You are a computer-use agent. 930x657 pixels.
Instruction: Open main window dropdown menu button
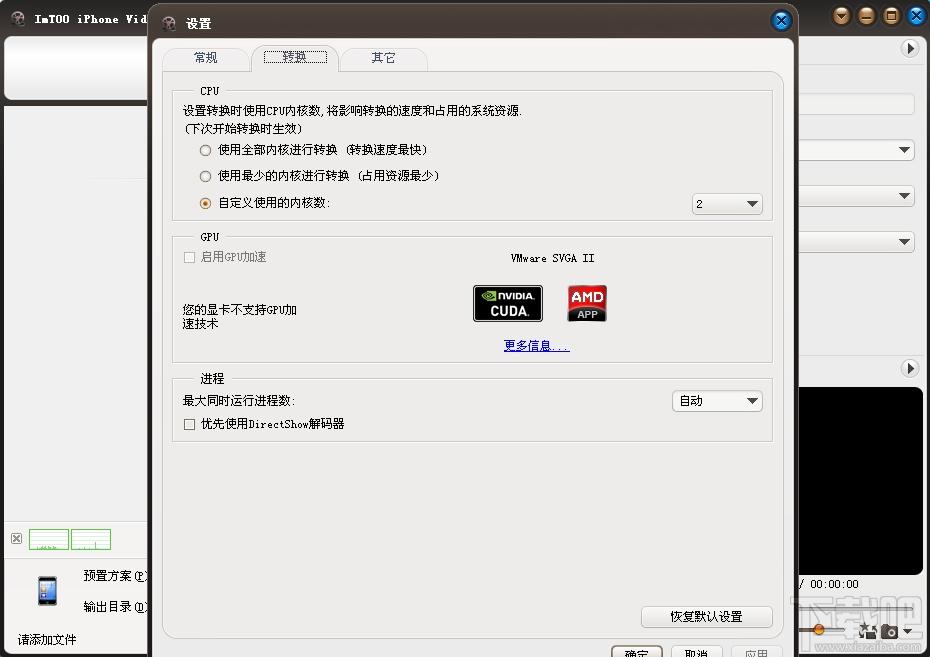click(841, 16)
